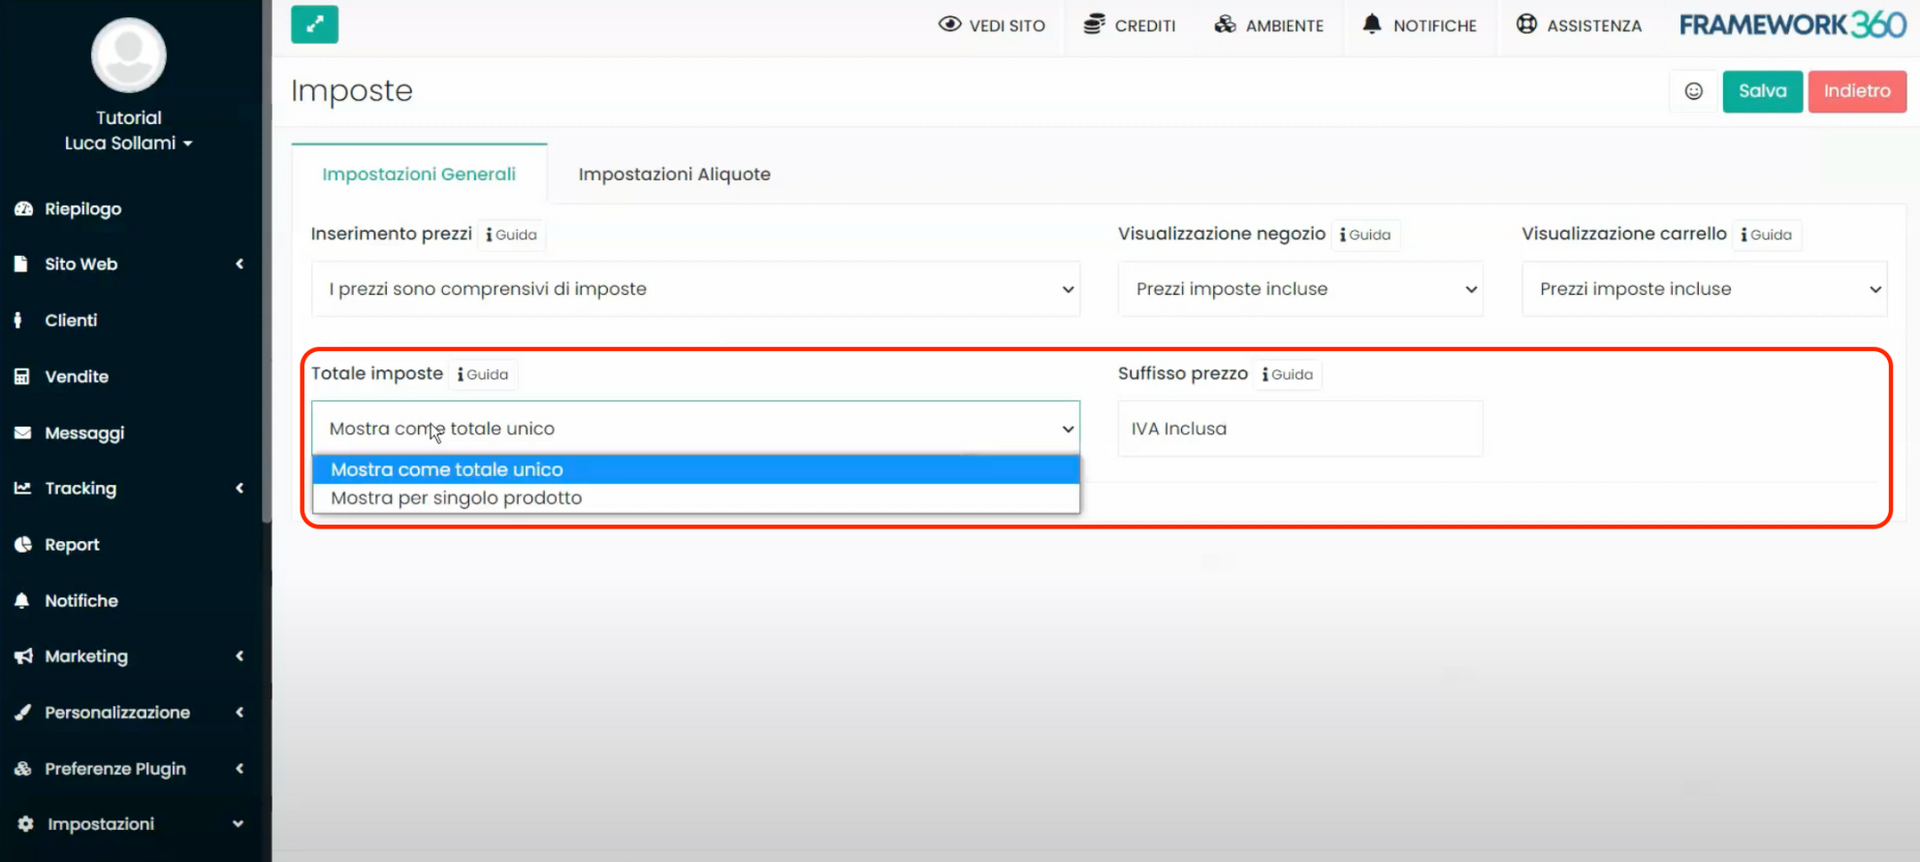The height and width of the screenshot is (862, 1920).
Task: Open Guida next to Suffisso prezzo
Action: pyautogui.click(x=1288, y=375)
